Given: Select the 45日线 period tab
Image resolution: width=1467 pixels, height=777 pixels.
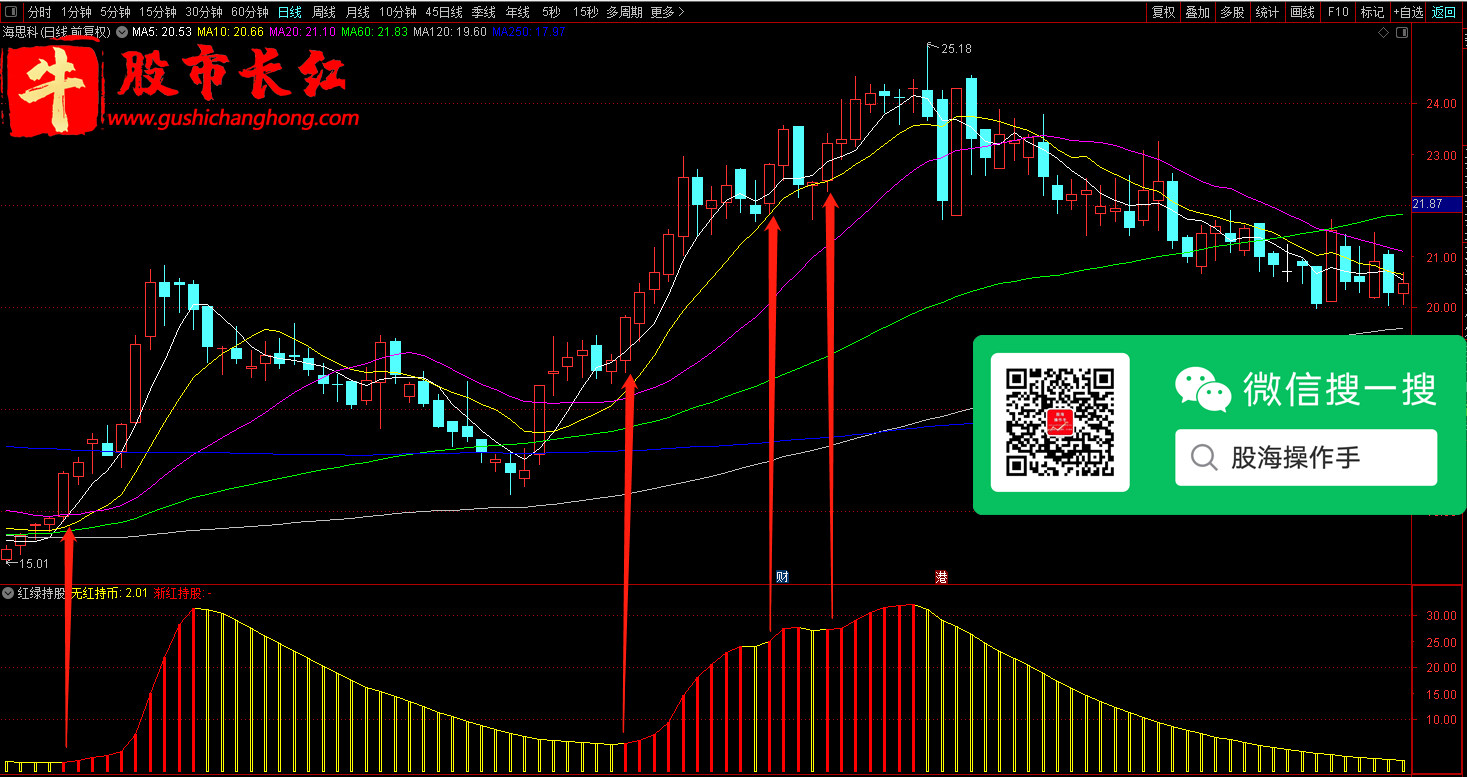Looking at the screenshot, I should [x=444, y=12].
